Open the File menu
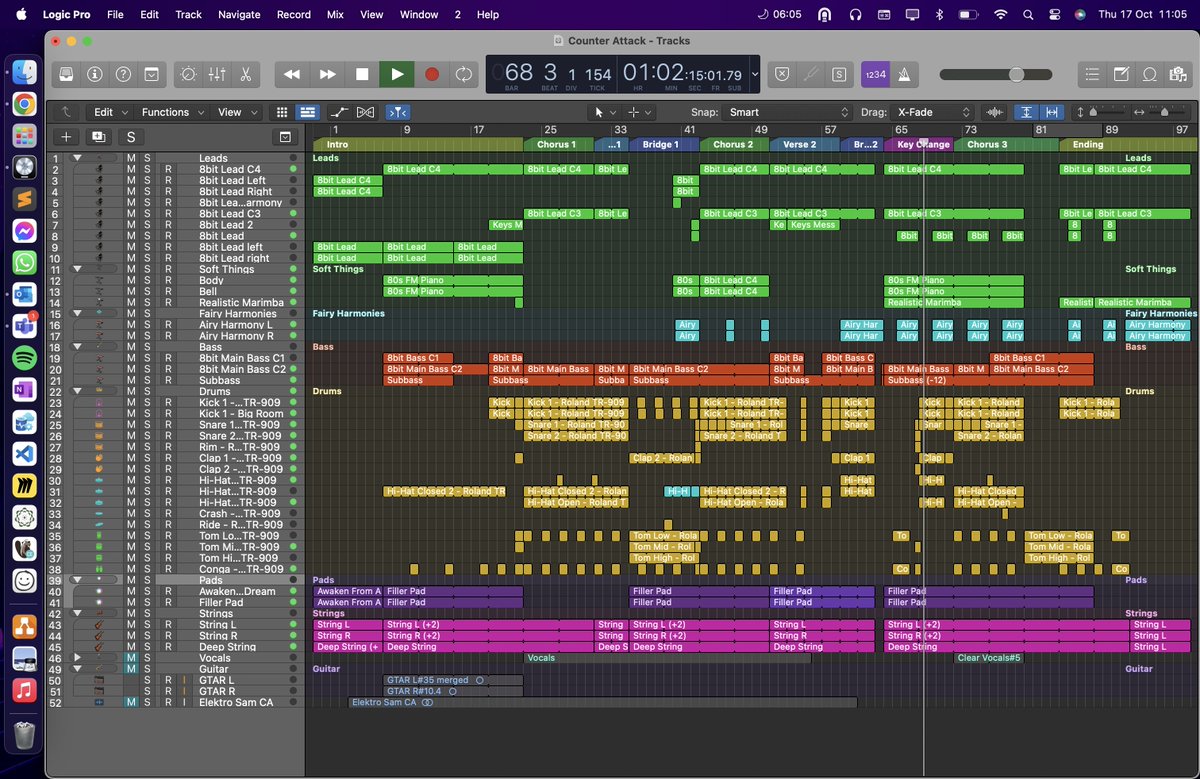1200x779 pixels. 115,15
